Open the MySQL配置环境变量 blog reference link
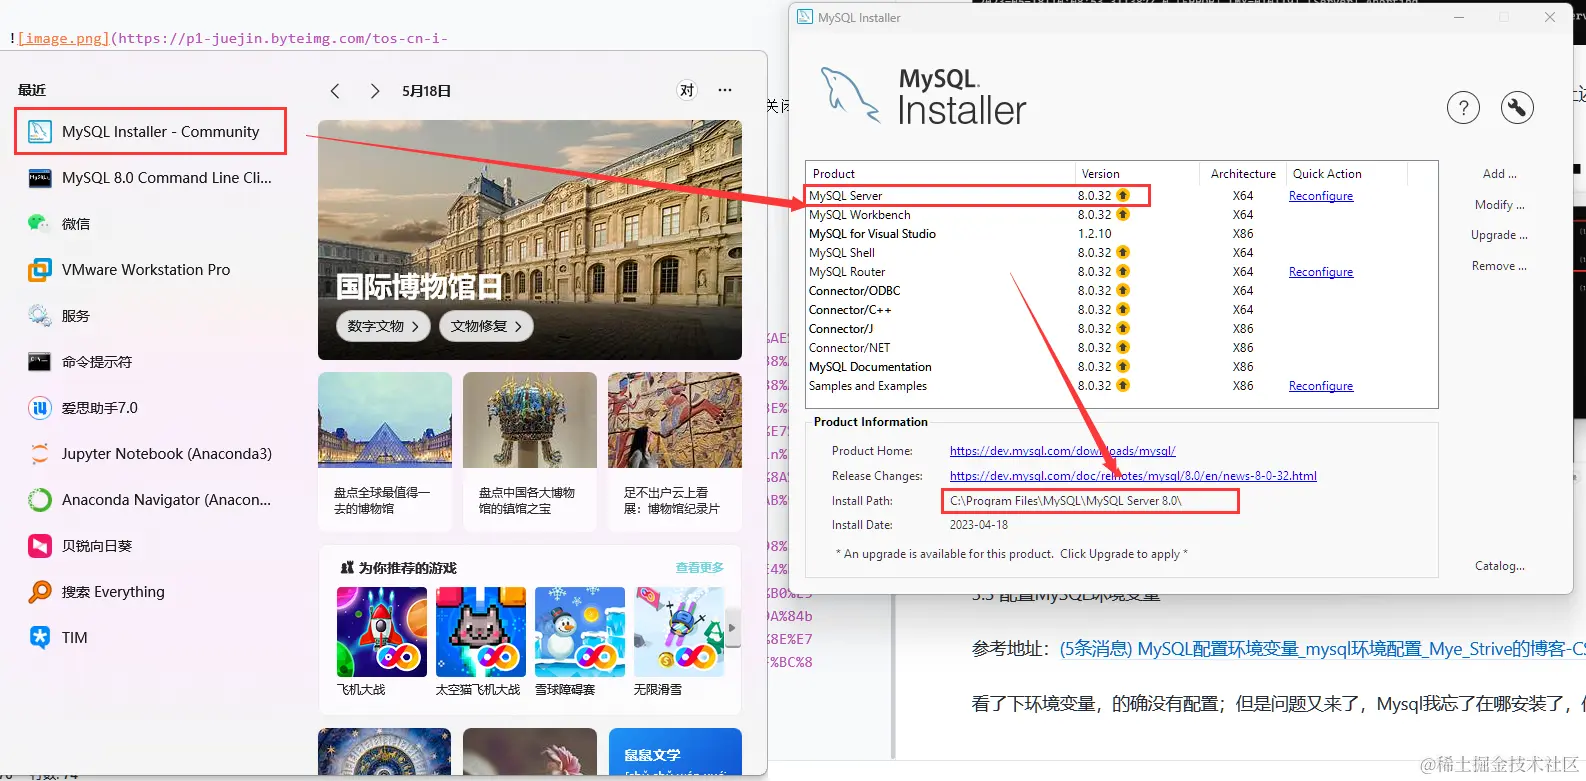 tap(1322, 649)
